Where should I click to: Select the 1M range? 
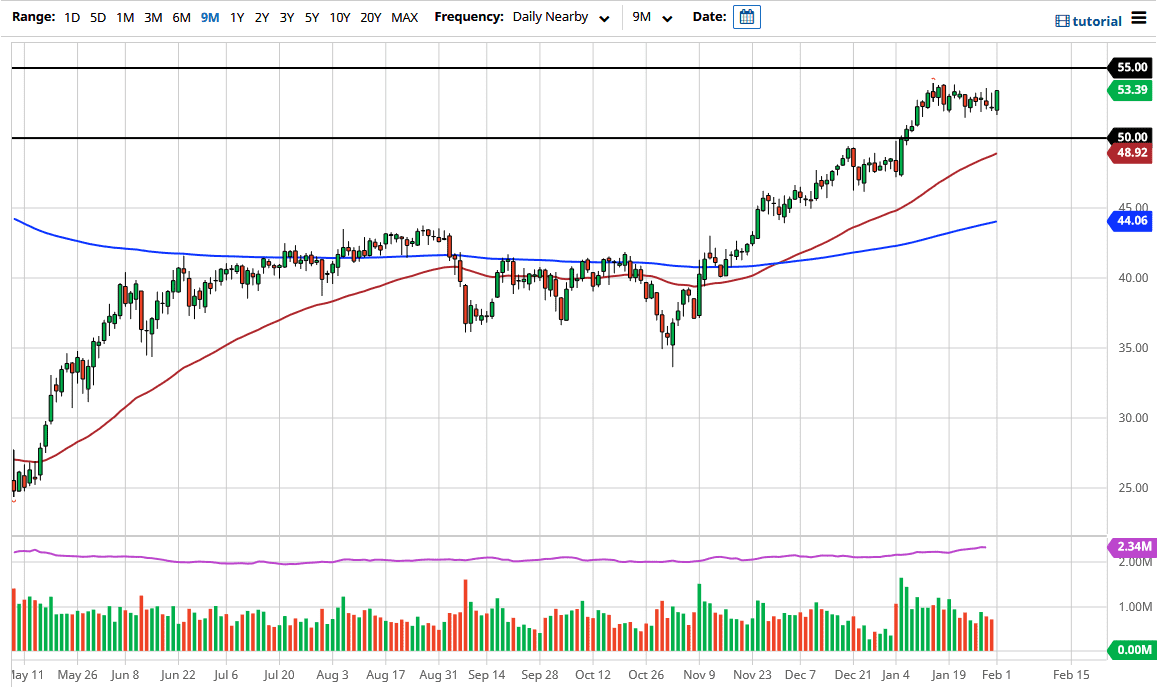point(124,17)
